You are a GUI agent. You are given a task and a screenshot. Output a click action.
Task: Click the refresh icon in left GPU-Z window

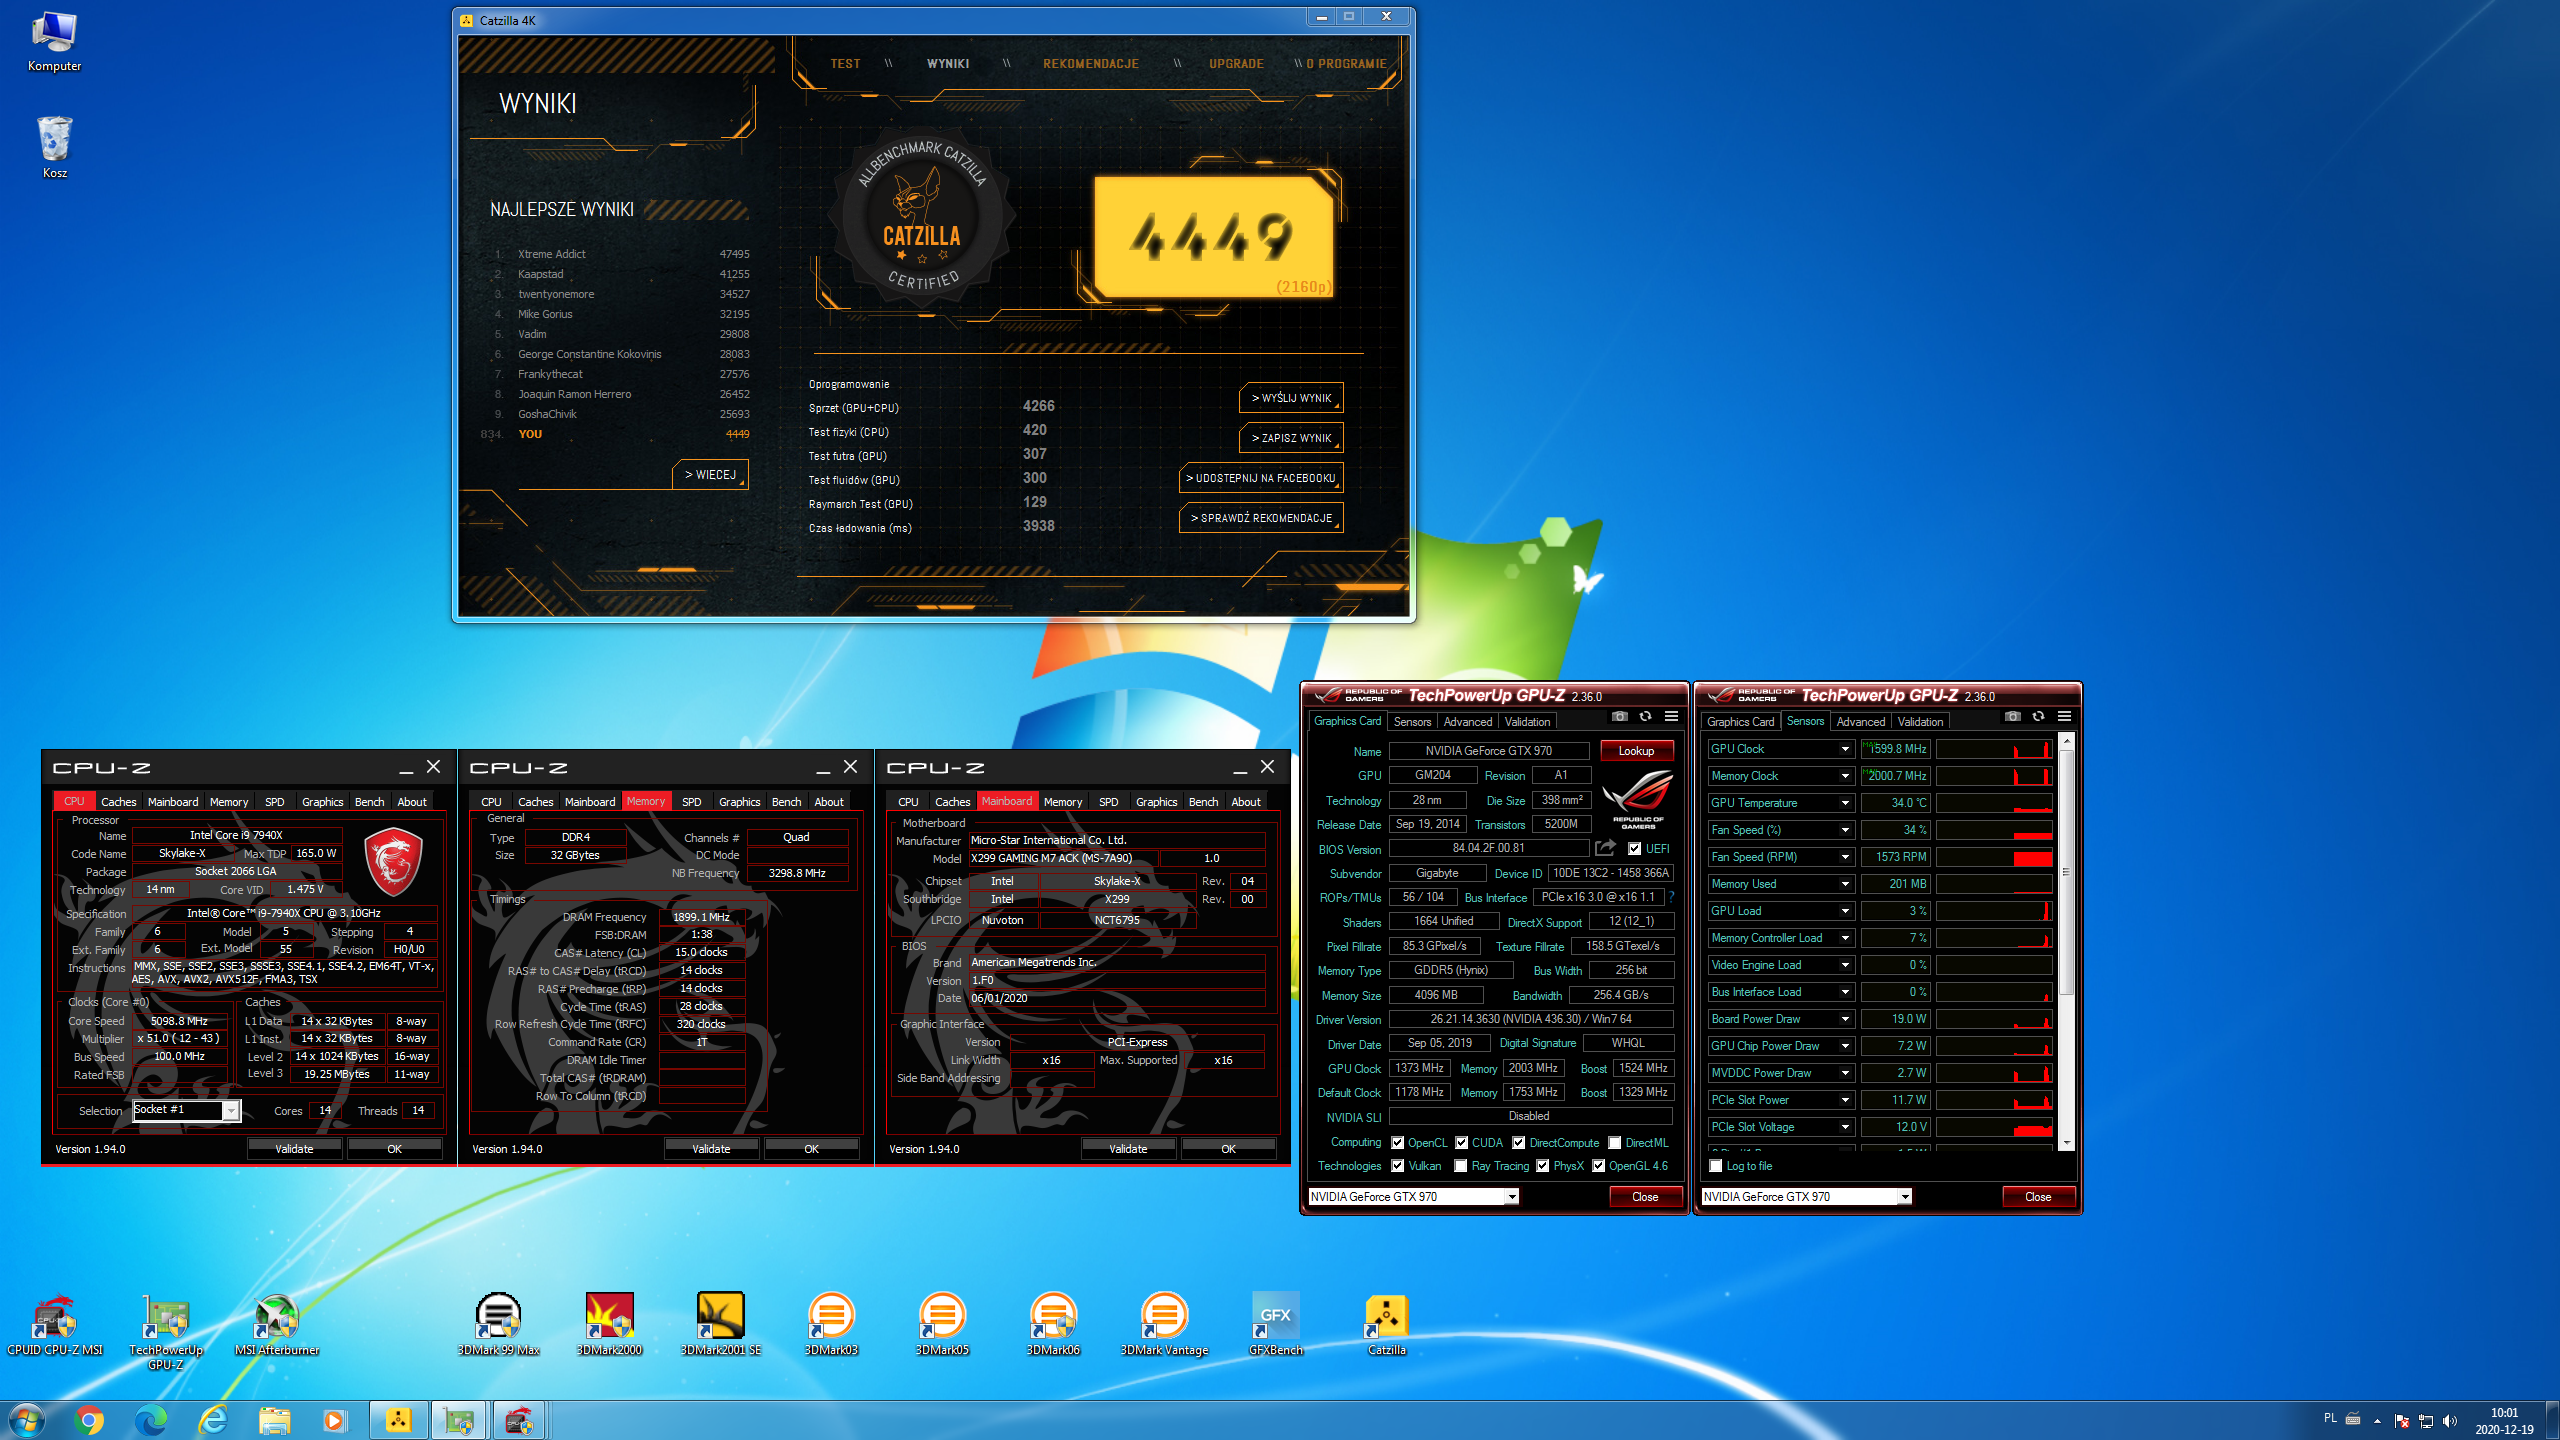[1645, 716]
